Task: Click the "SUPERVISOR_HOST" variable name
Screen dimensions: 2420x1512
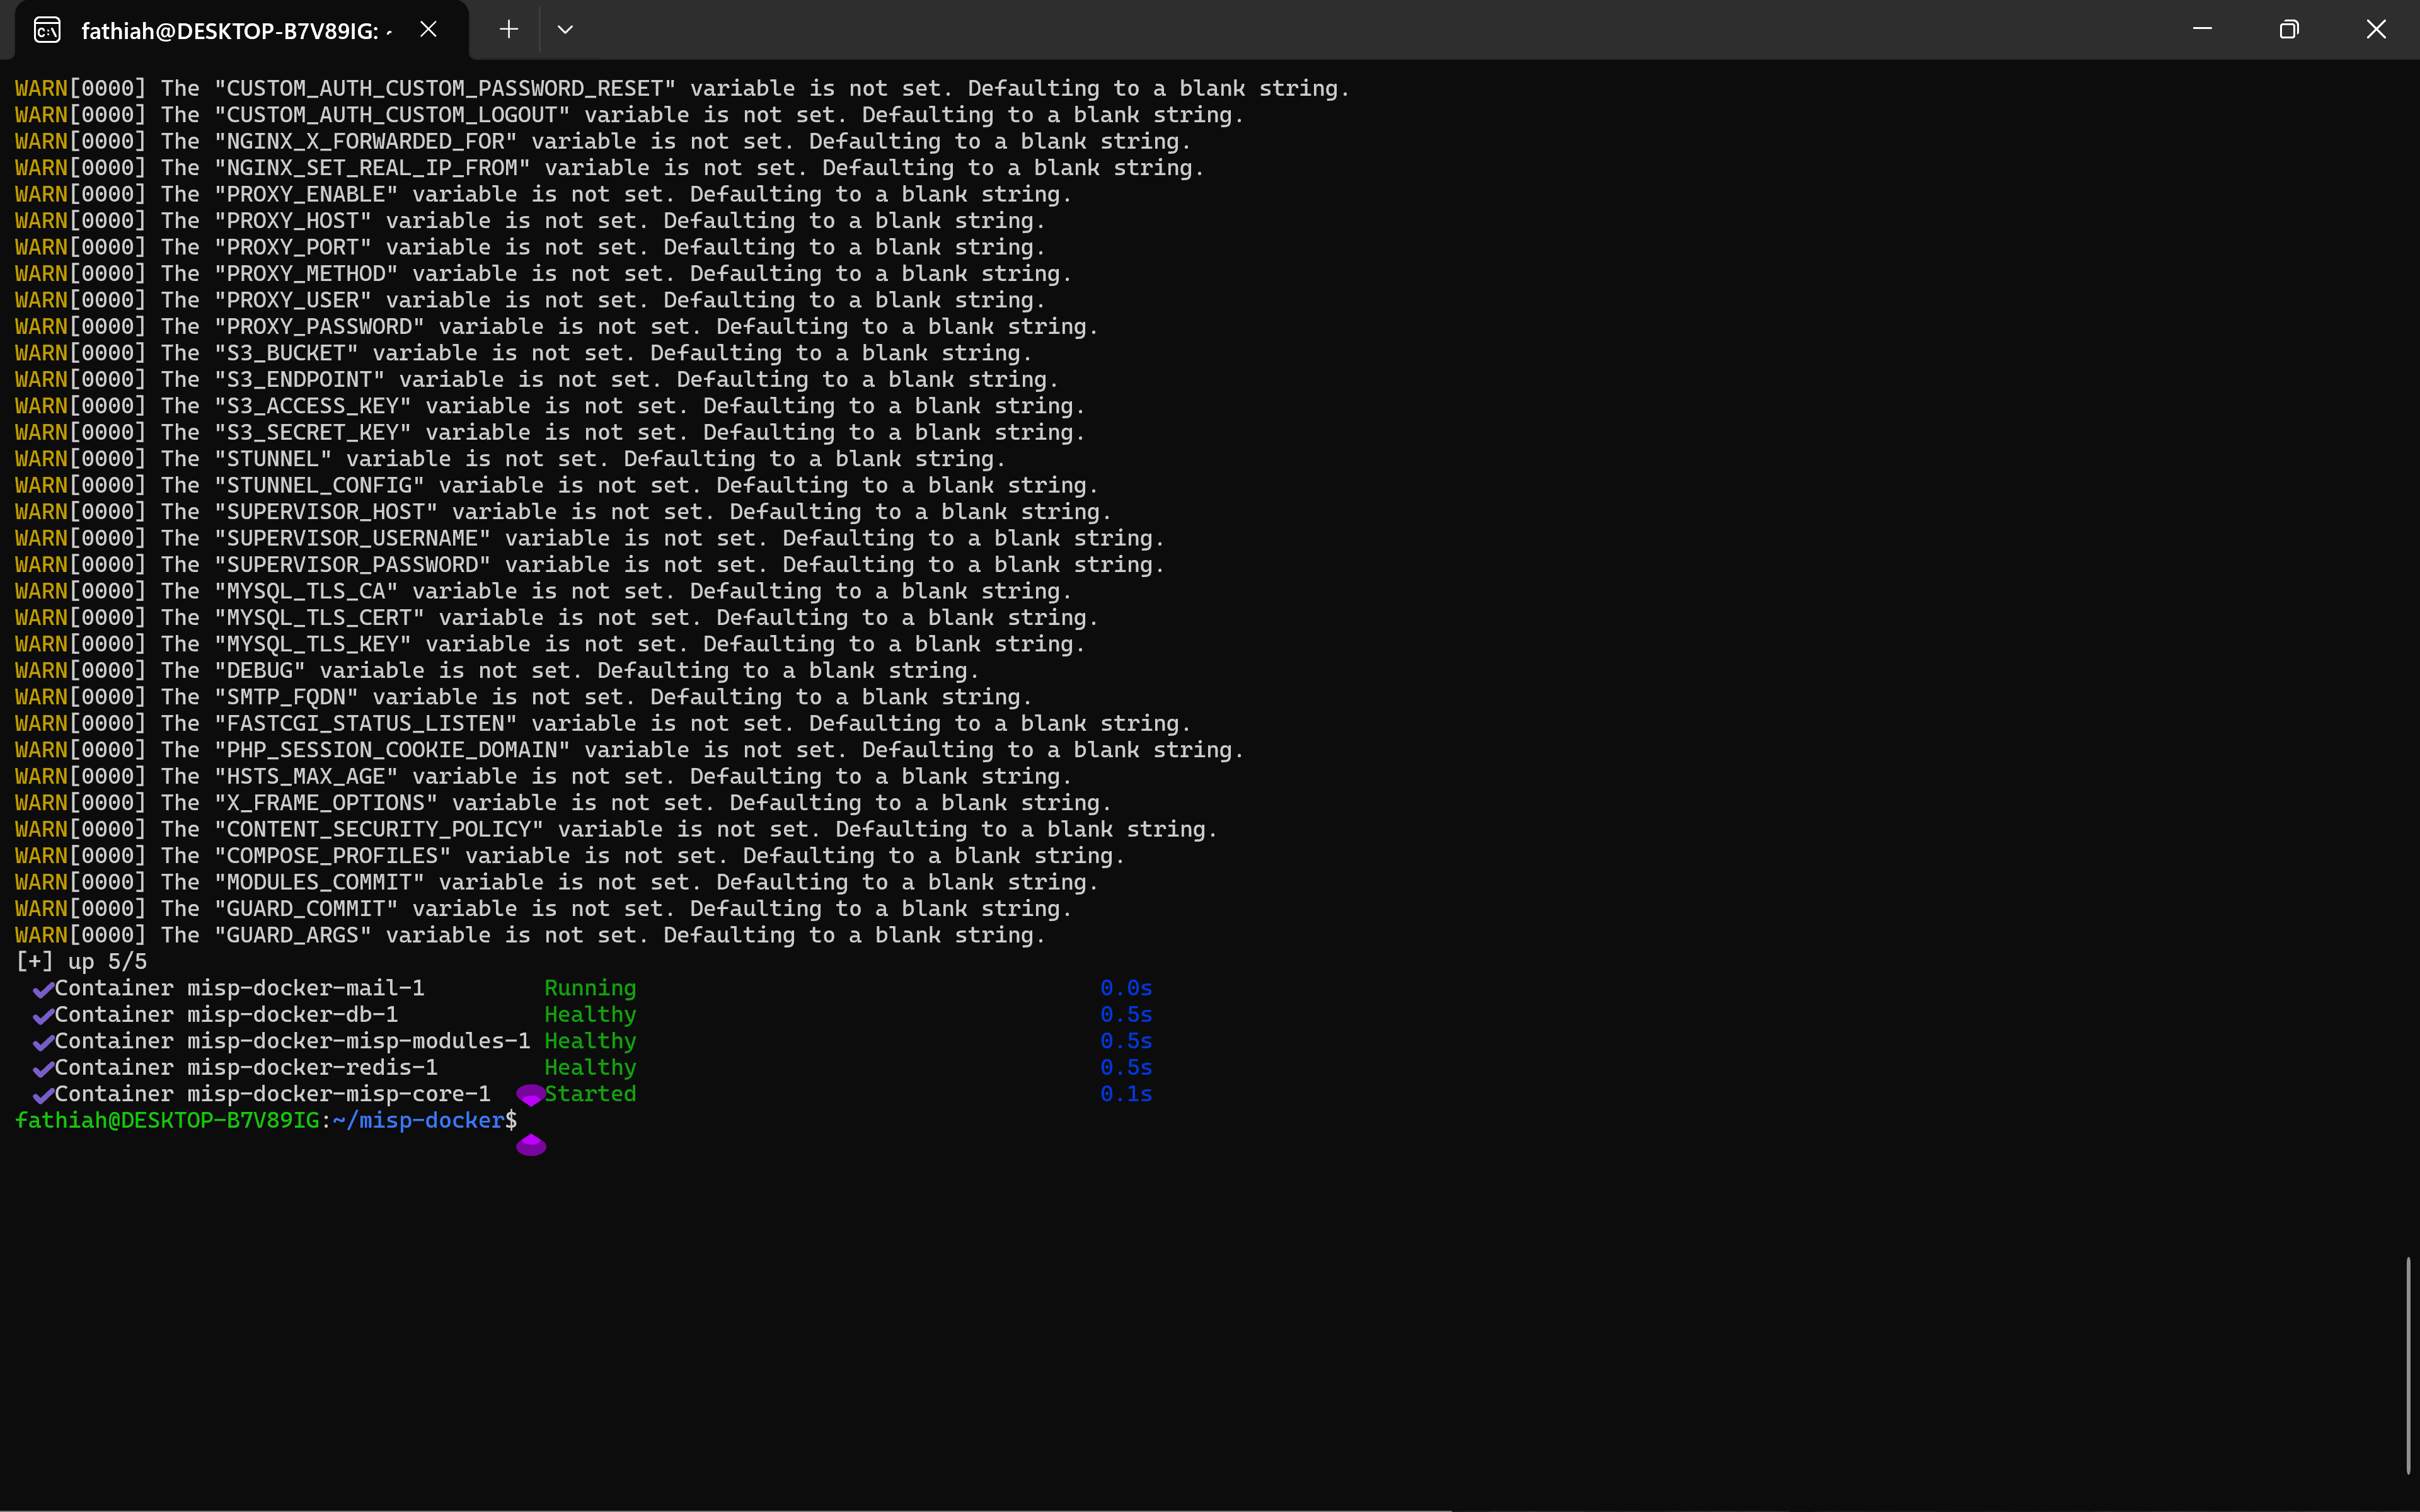Action: coord(326,512)
